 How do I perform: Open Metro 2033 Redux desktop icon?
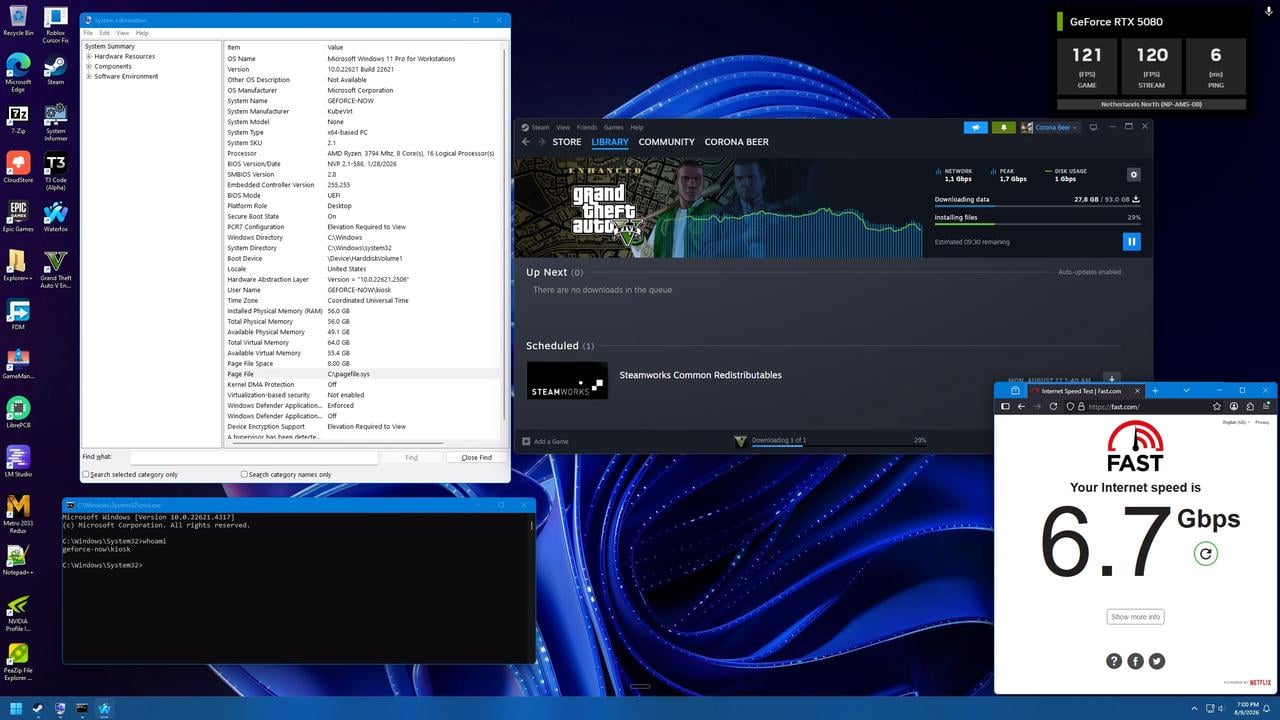click(18, 514)
